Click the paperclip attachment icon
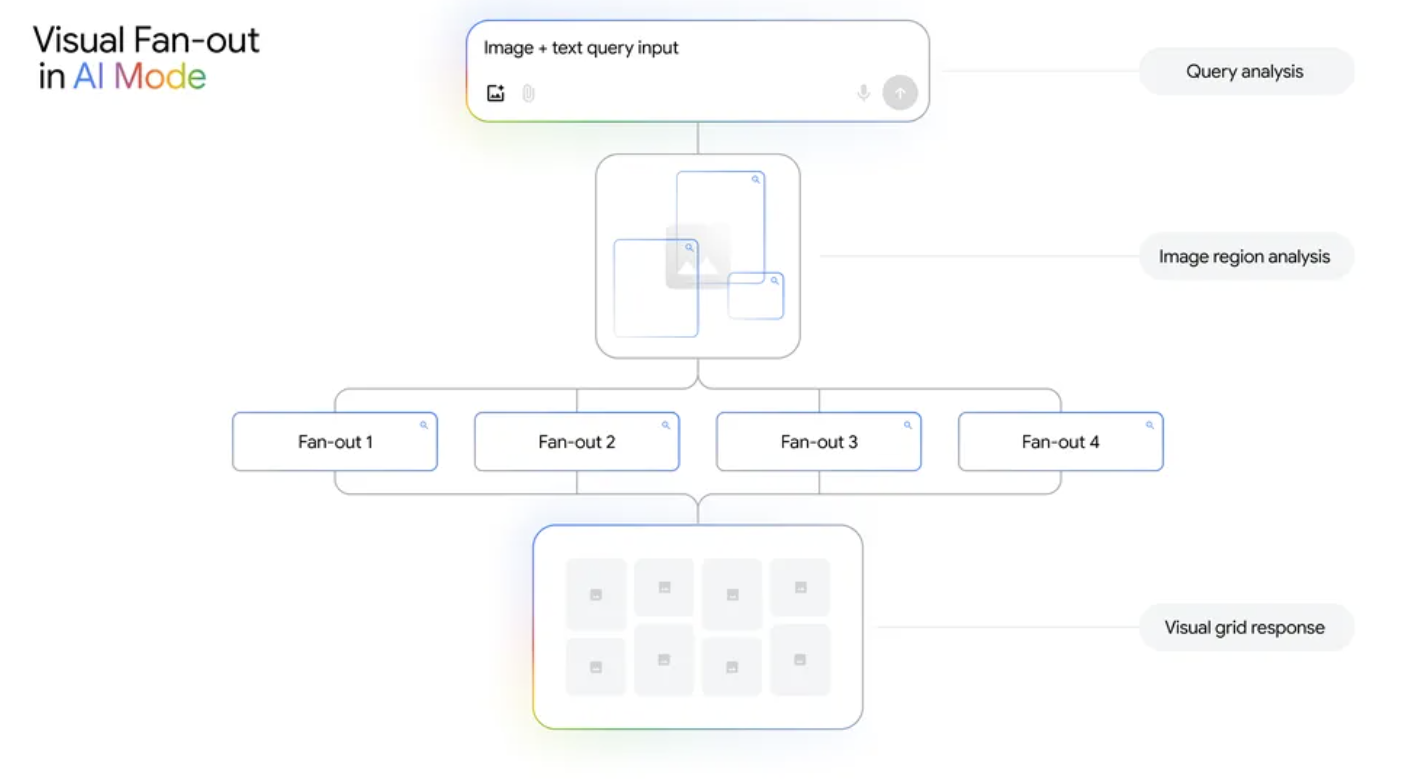1414x782 pixels. [x=528, y=93]
